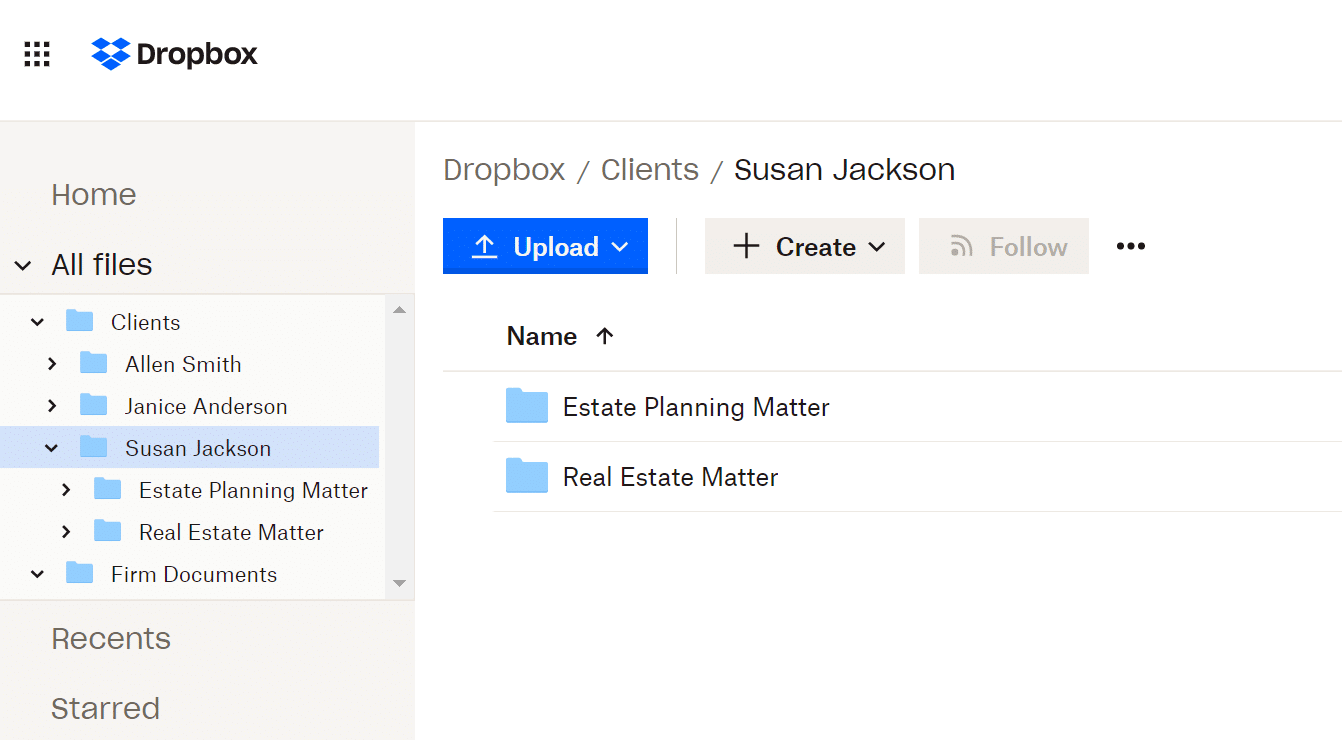1342x740 pixels.
Task: Go to Home in the sidebar
Action: pos(94,195)
